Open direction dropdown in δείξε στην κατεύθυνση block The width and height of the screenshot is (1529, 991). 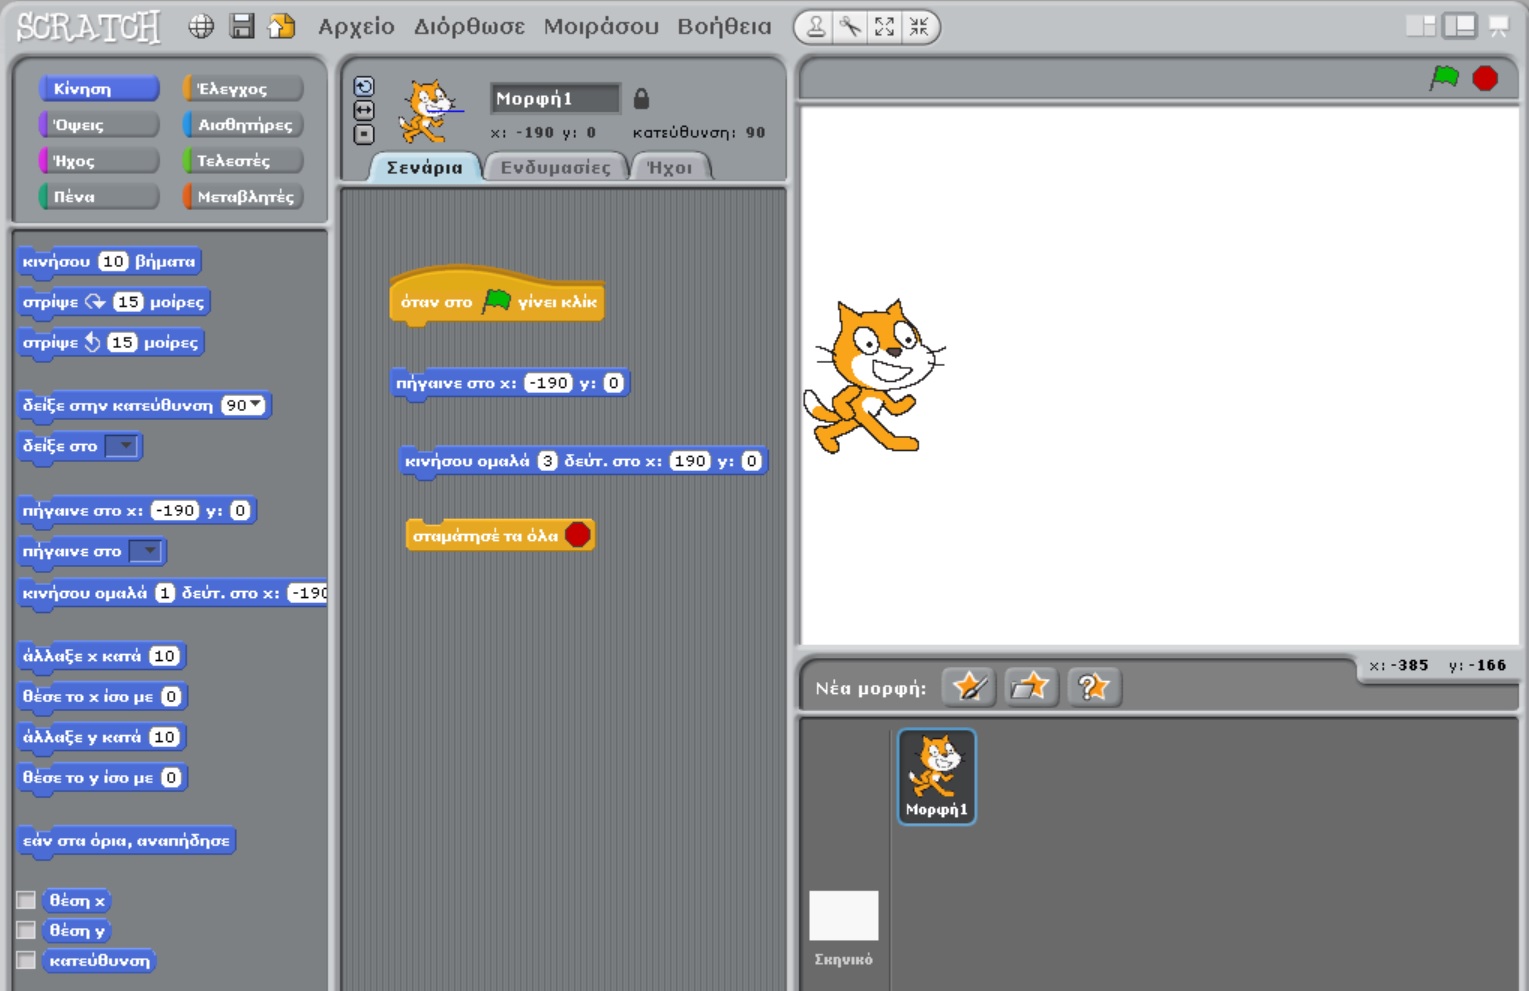coord(256,405)
